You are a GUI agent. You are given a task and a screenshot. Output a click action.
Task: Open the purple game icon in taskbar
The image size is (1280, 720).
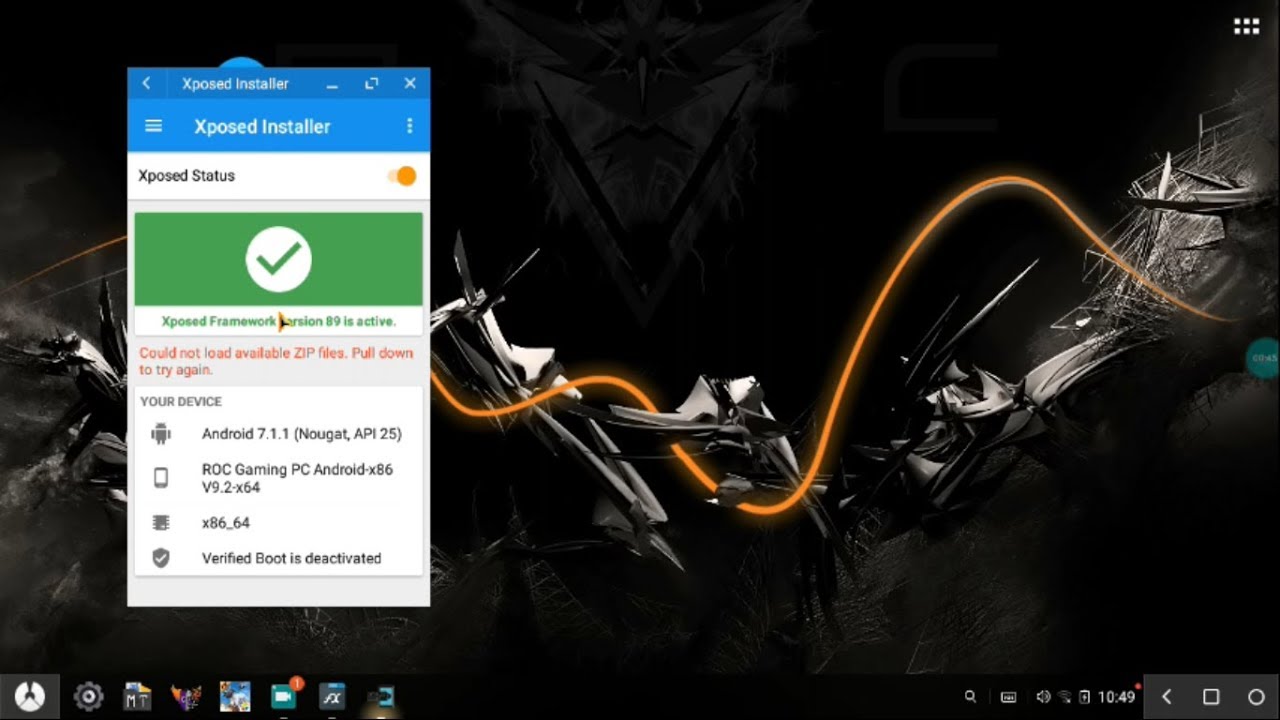186,697
